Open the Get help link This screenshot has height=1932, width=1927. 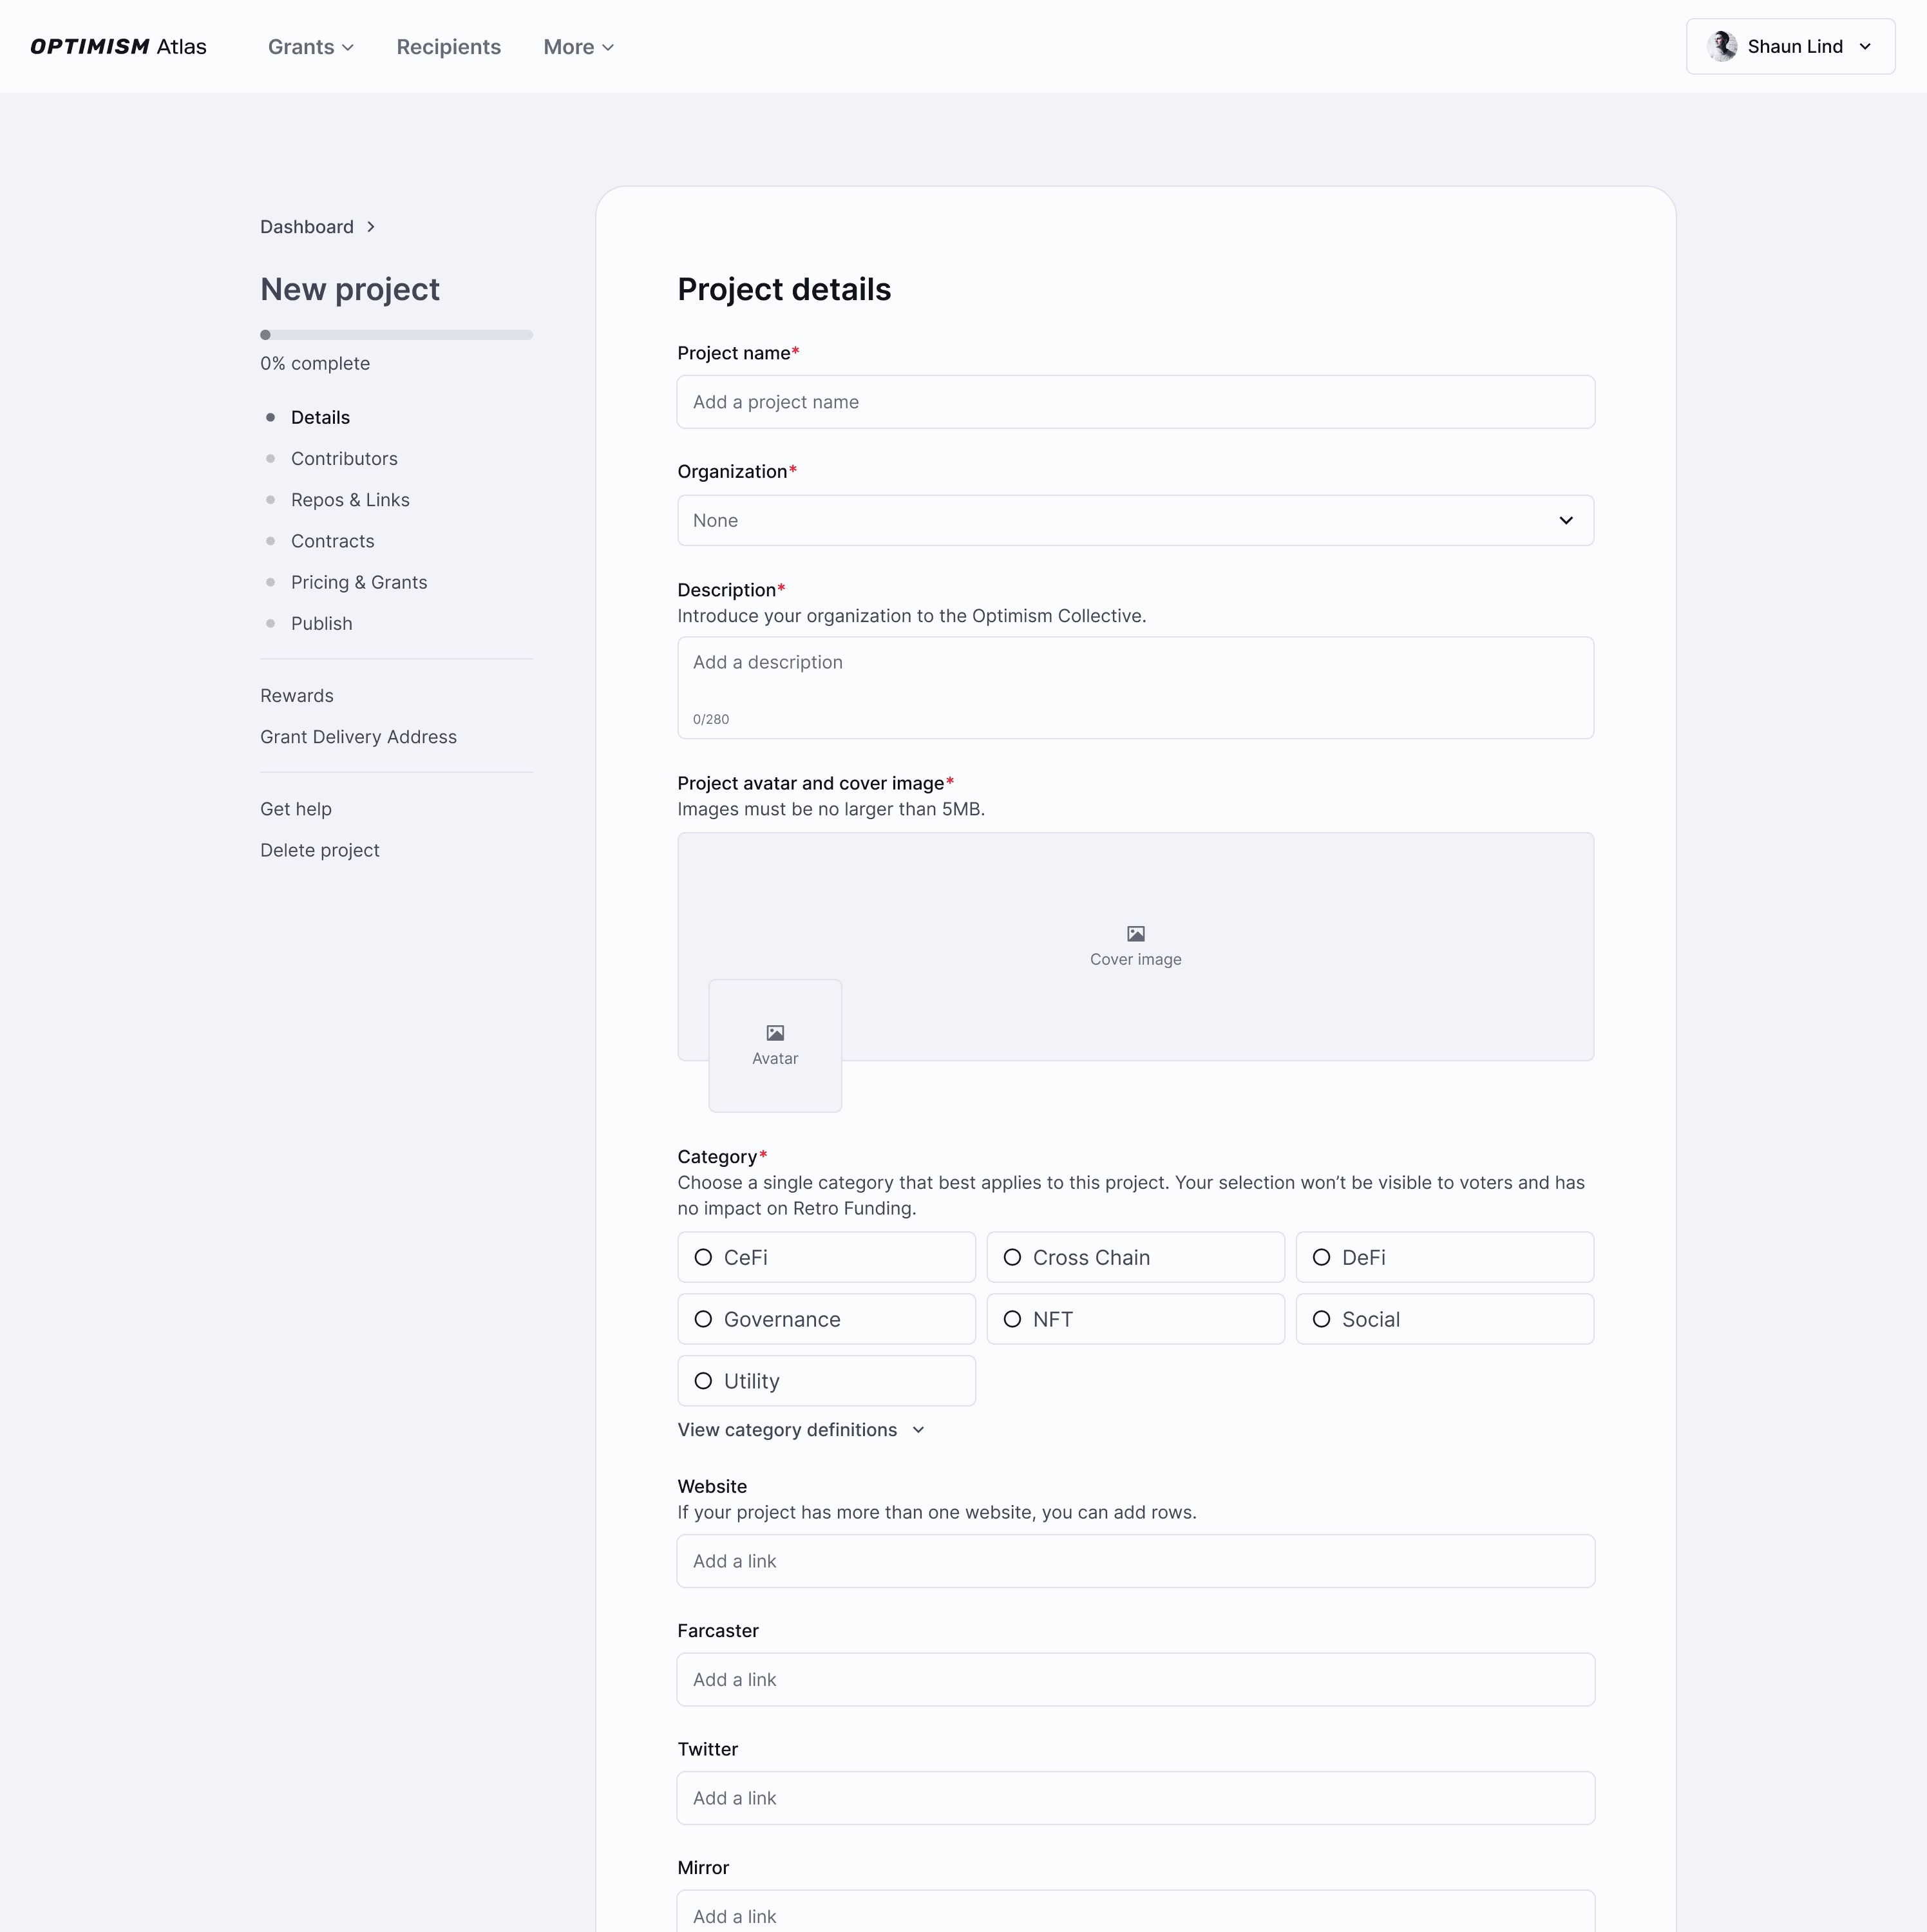296,809
